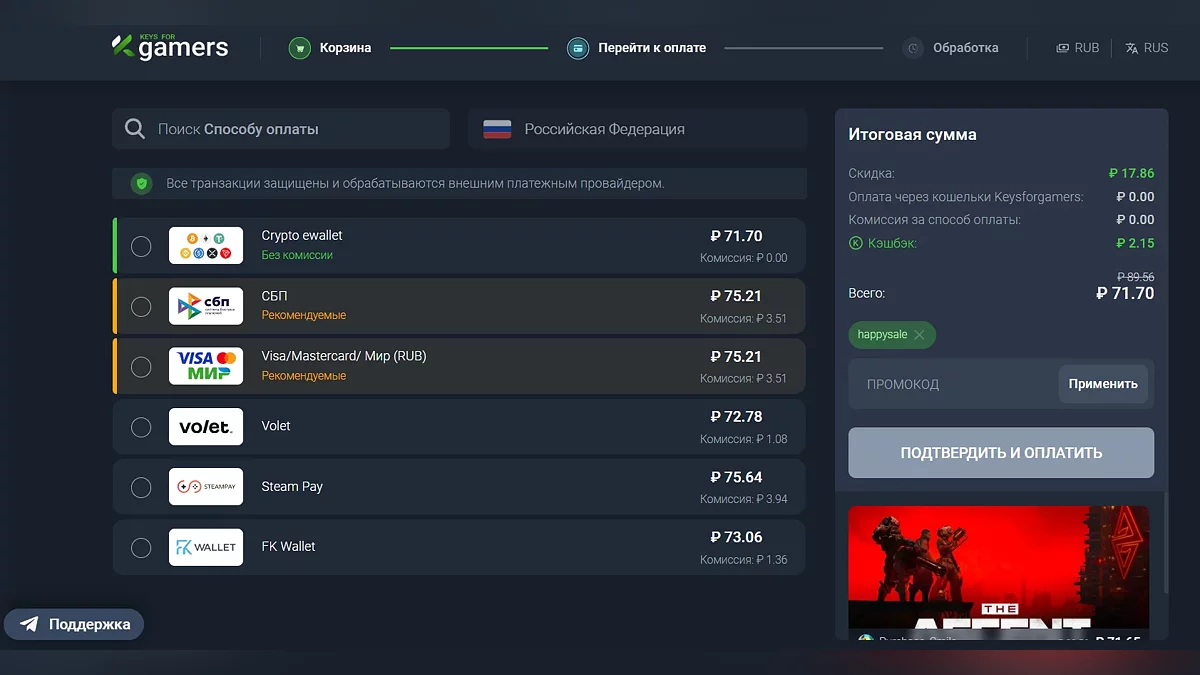Go to the Перейти к оплате step

click(x=636, y=48)
